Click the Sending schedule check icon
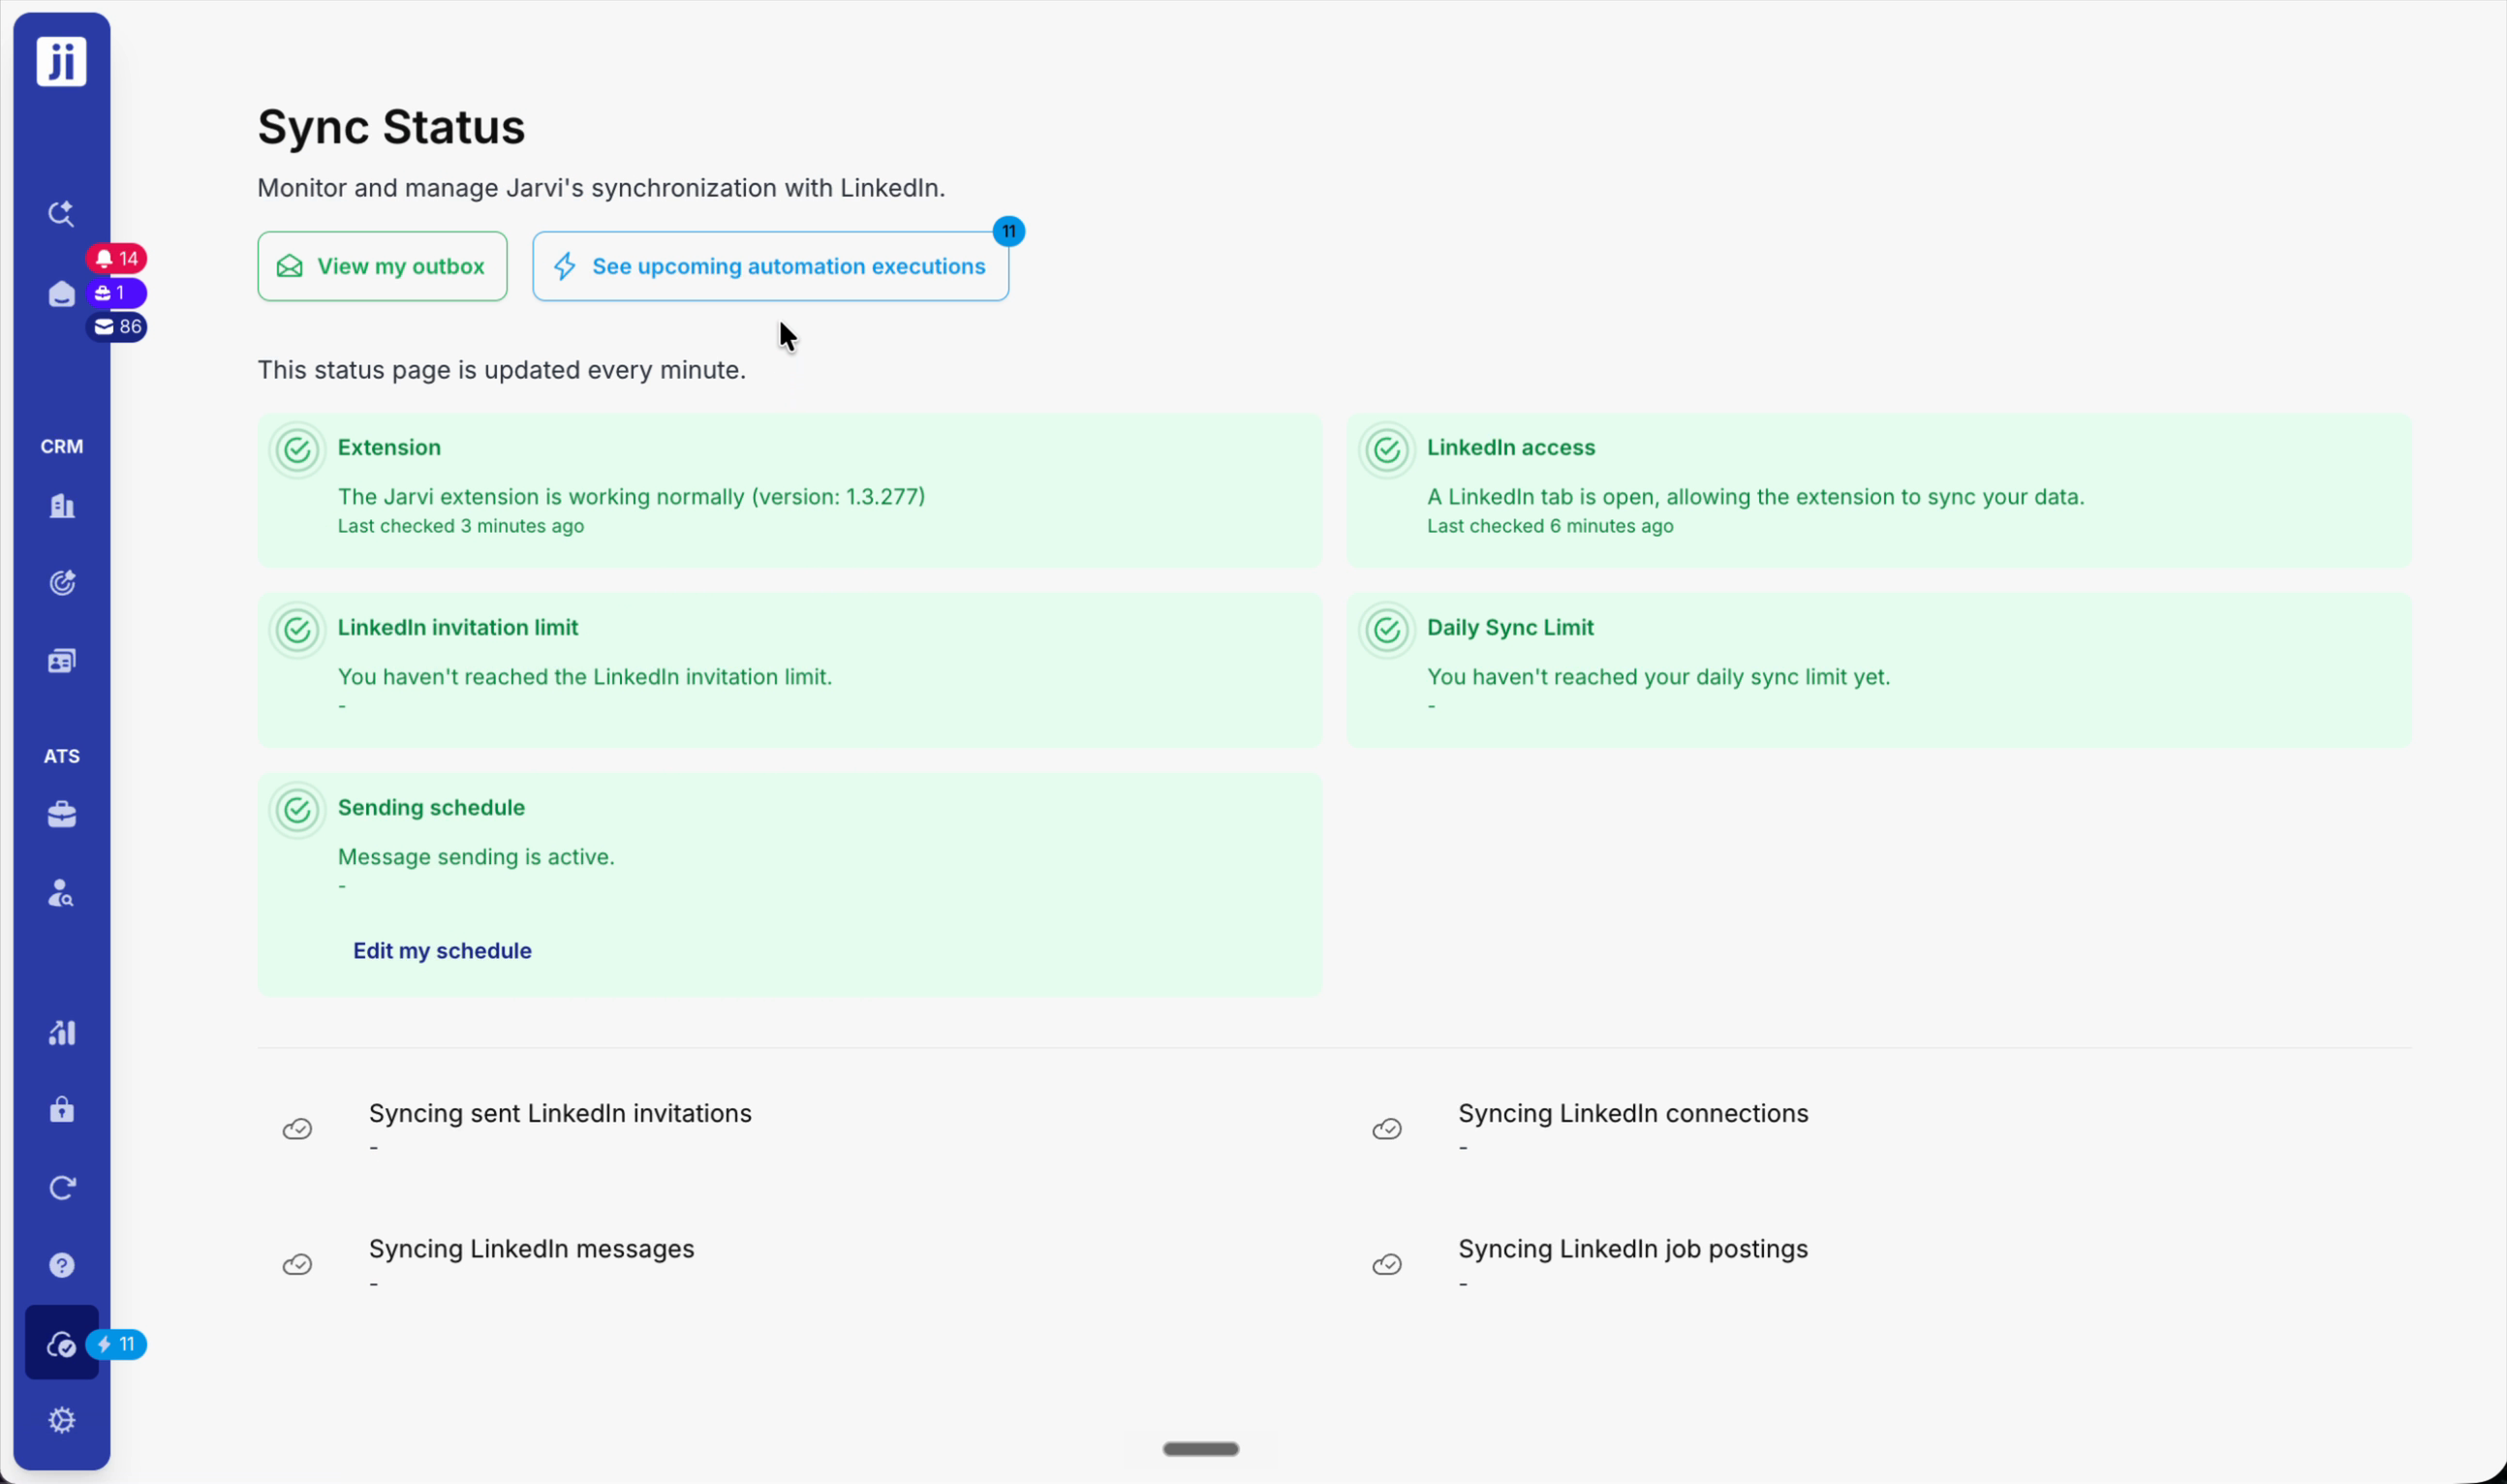This screenshot has height=1484, width=2507. click(298, 810)
